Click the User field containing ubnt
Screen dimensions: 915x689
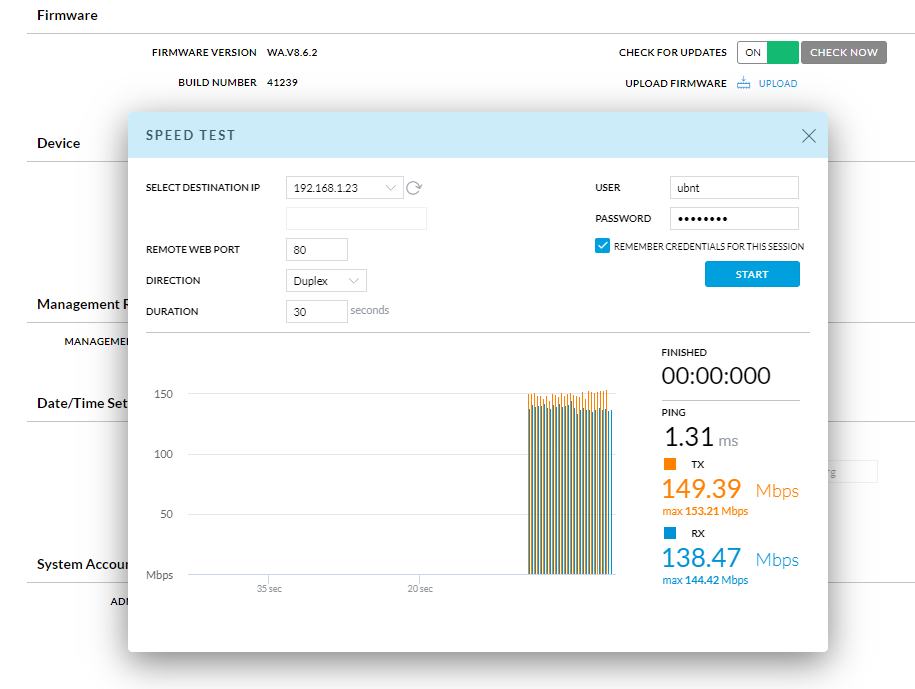734,188
